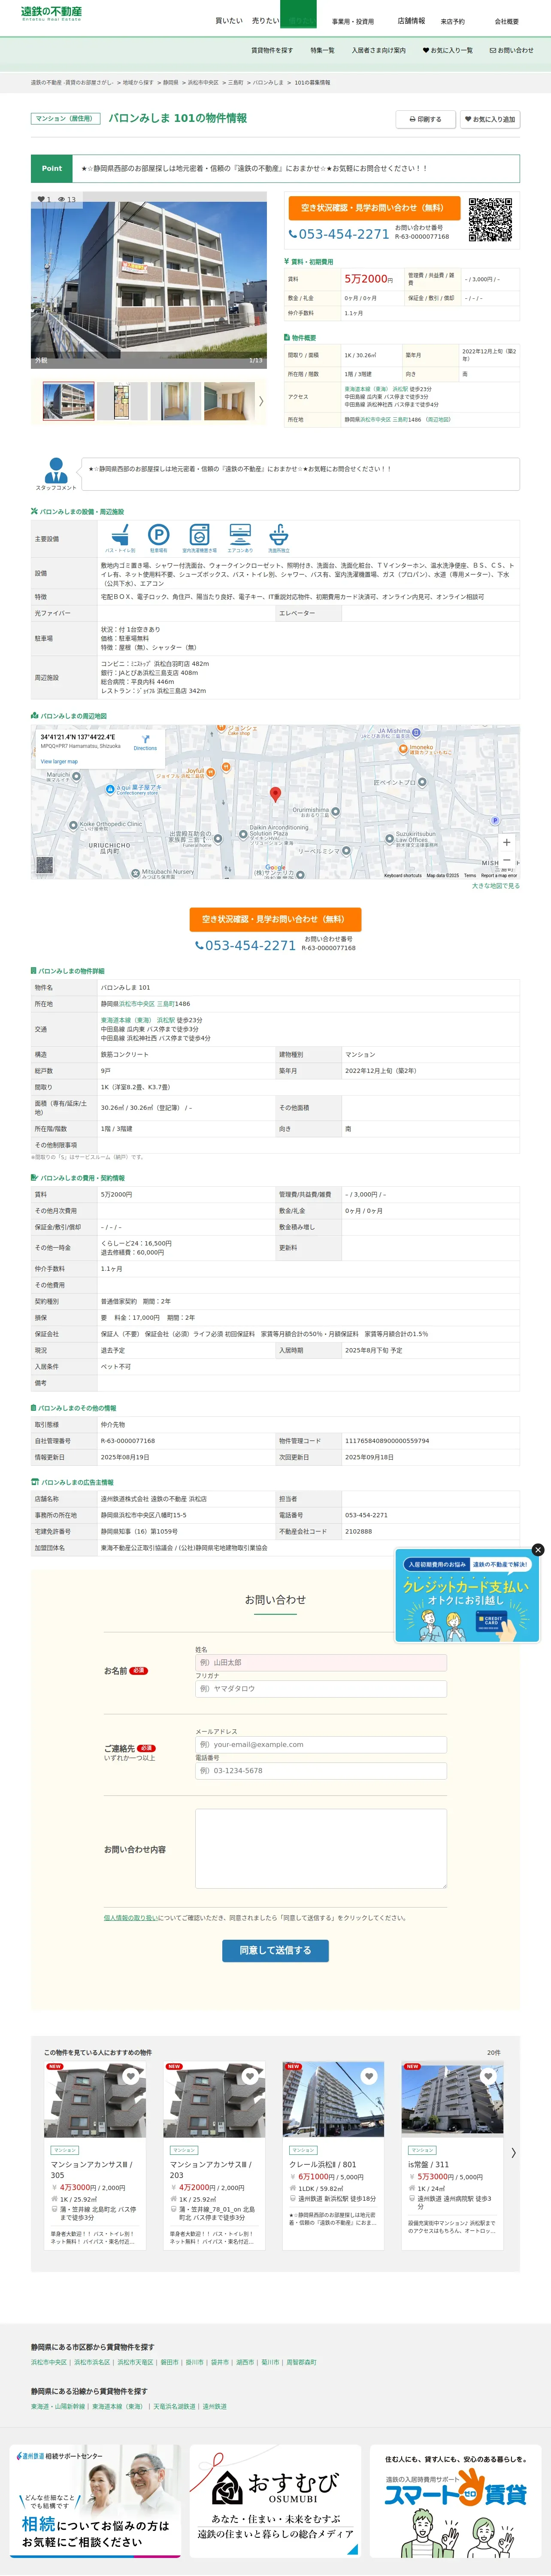Submit with 同意して送信する button

click(x=275, y=1950)
